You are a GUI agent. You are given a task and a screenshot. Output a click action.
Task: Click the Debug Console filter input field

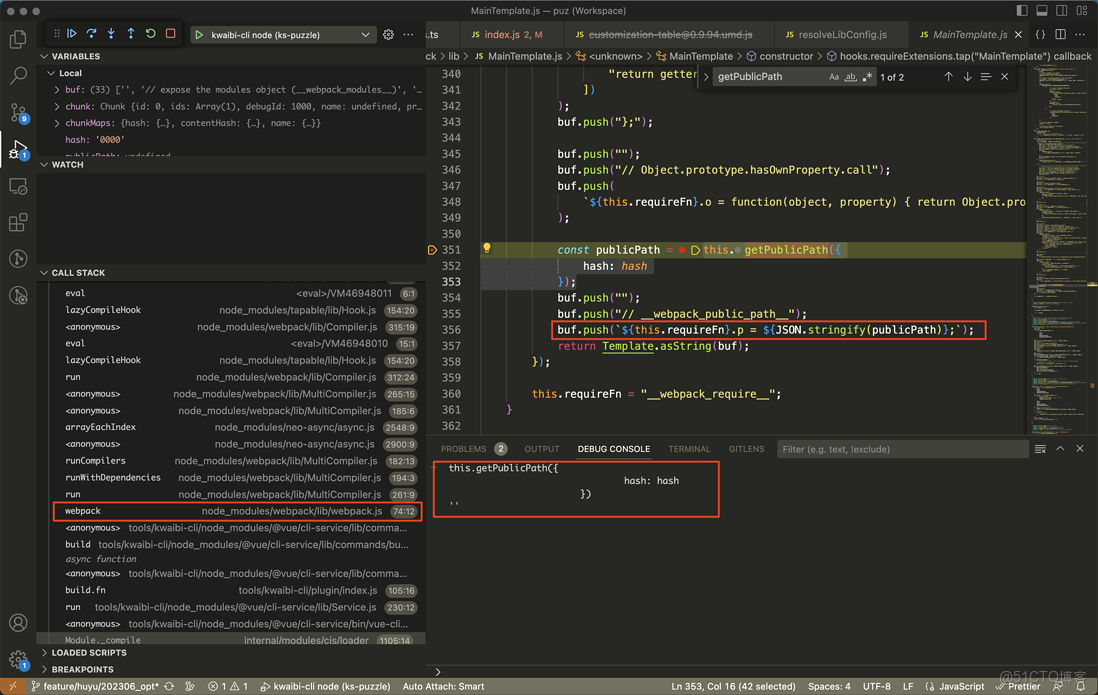click(900, 449)
